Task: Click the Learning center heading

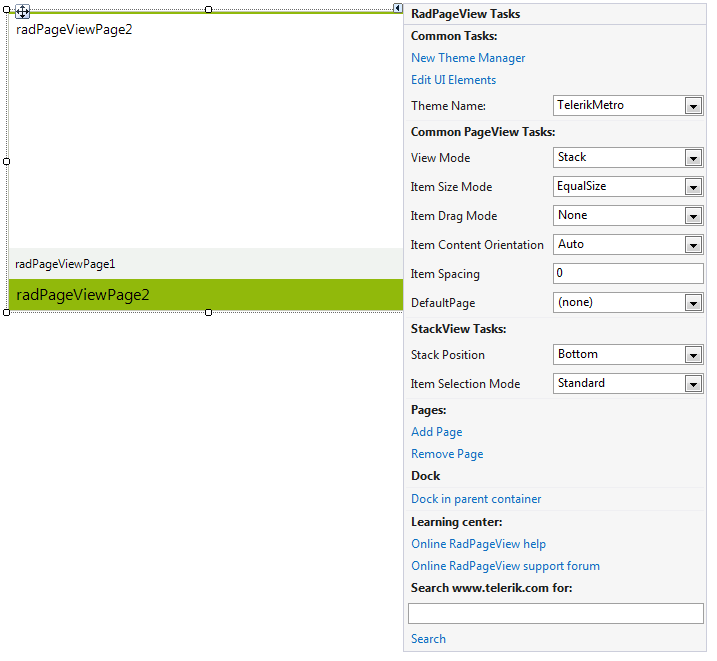Action: pos(456,522)
